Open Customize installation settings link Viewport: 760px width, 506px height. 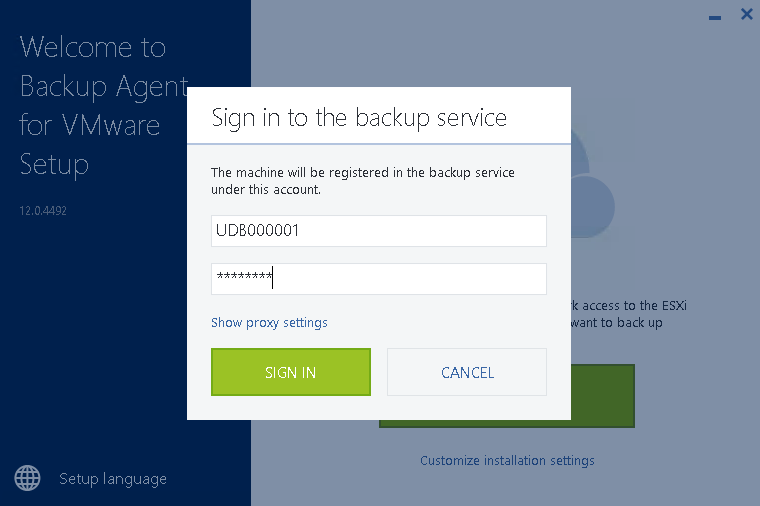[507, 460]
